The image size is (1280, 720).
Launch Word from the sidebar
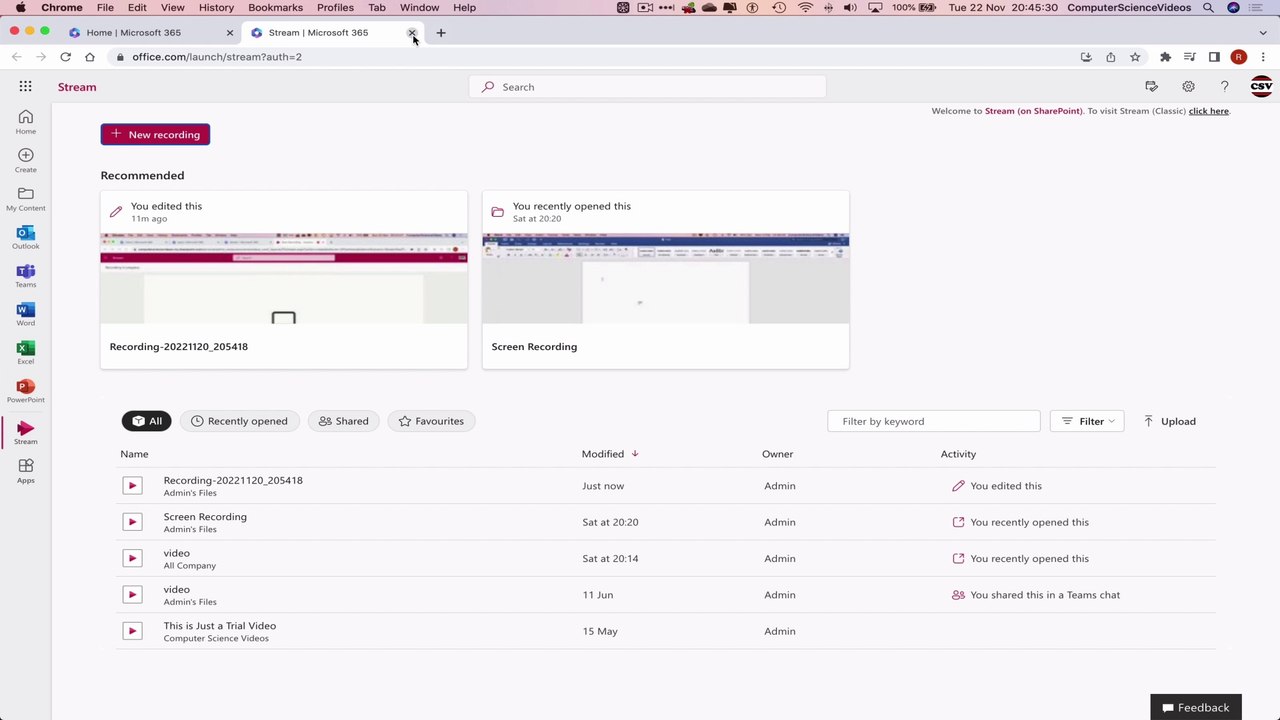[x=25, y=314]
